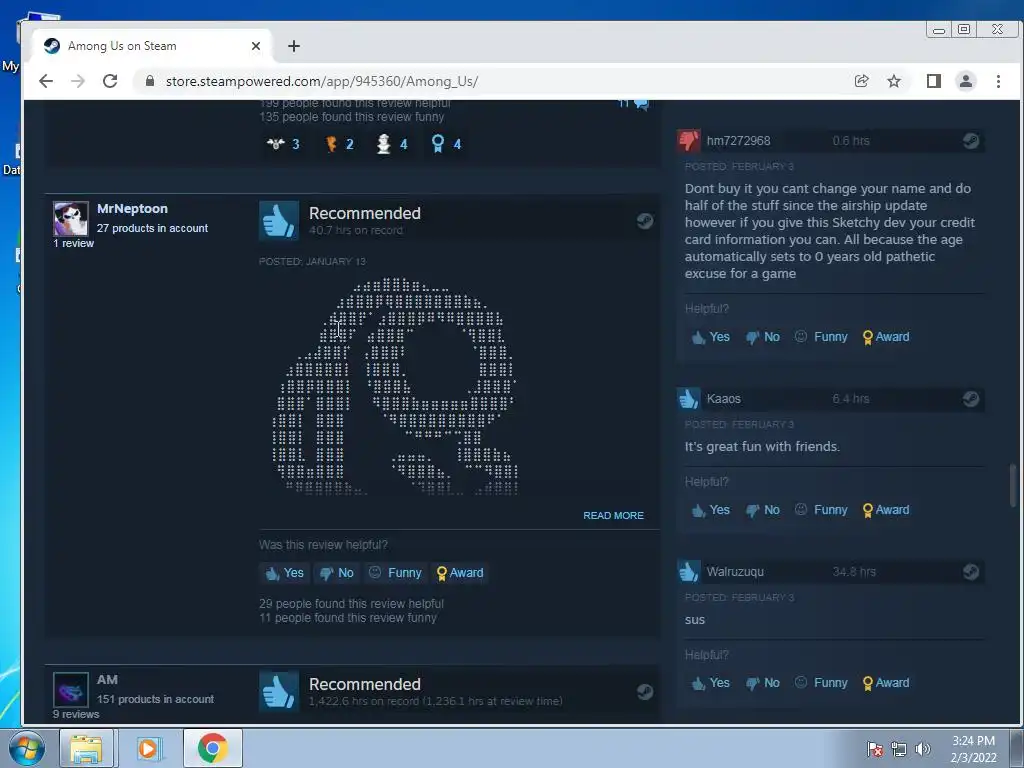This screenshot has width=1024, height=768.
Task: Give Award to Walruzuqu's review
Action: 886,683
